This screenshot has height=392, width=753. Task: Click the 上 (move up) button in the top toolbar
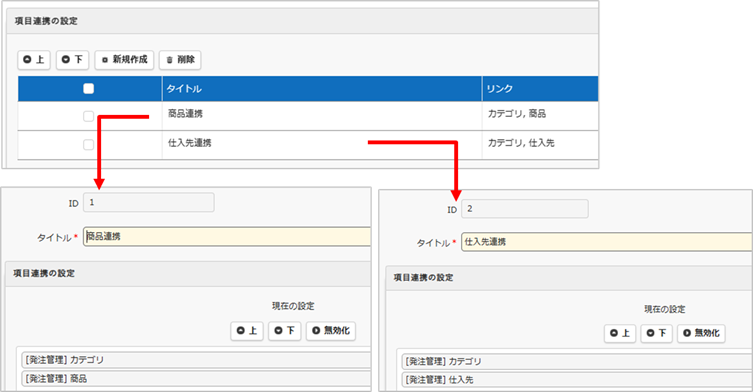(x=34, y=60)
